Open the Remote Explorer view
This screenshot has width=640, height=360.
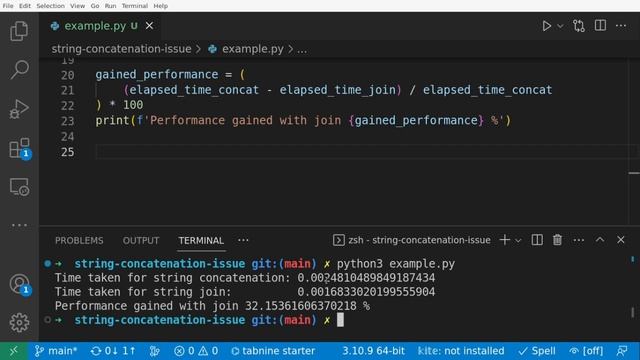tap(19, 187)
